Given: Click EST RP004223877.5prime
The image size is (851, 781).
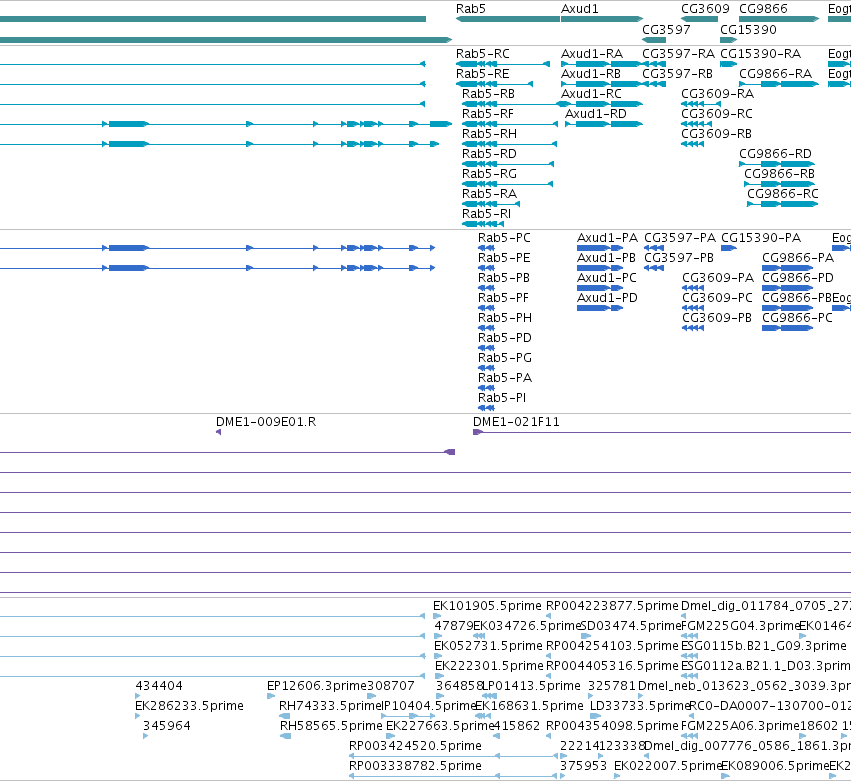Looking at the screenshot, I should pyautogui.click(x=612, y=606).
